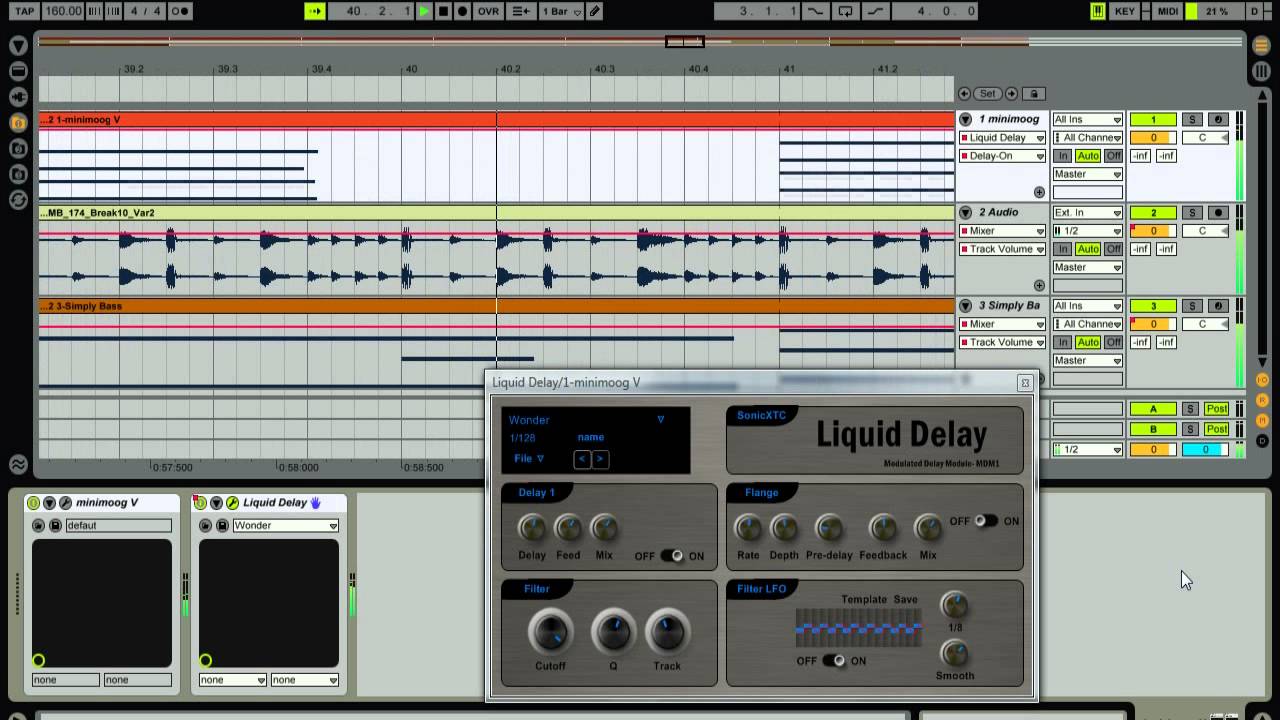1280x720 pixels.
Task: Click the A return track activator
Action: (1152, 409)
